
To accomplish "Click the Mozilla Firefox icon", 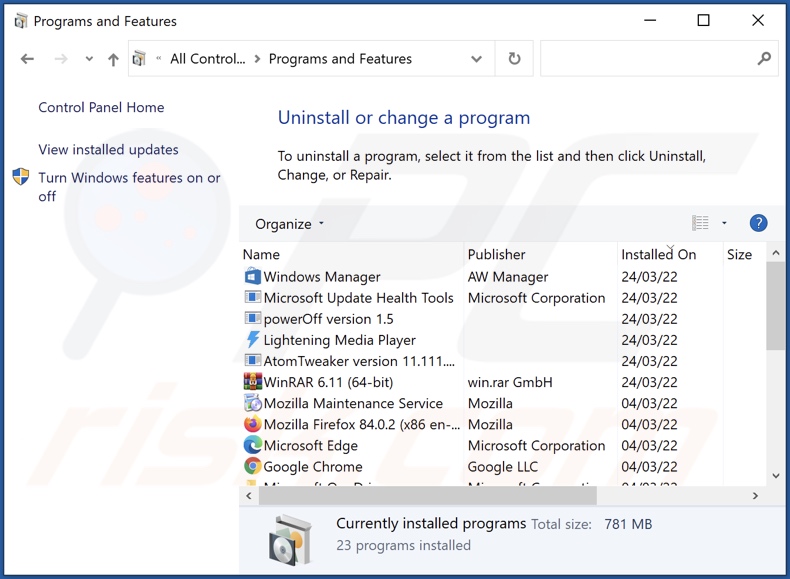I will click(x=252, y=424).
